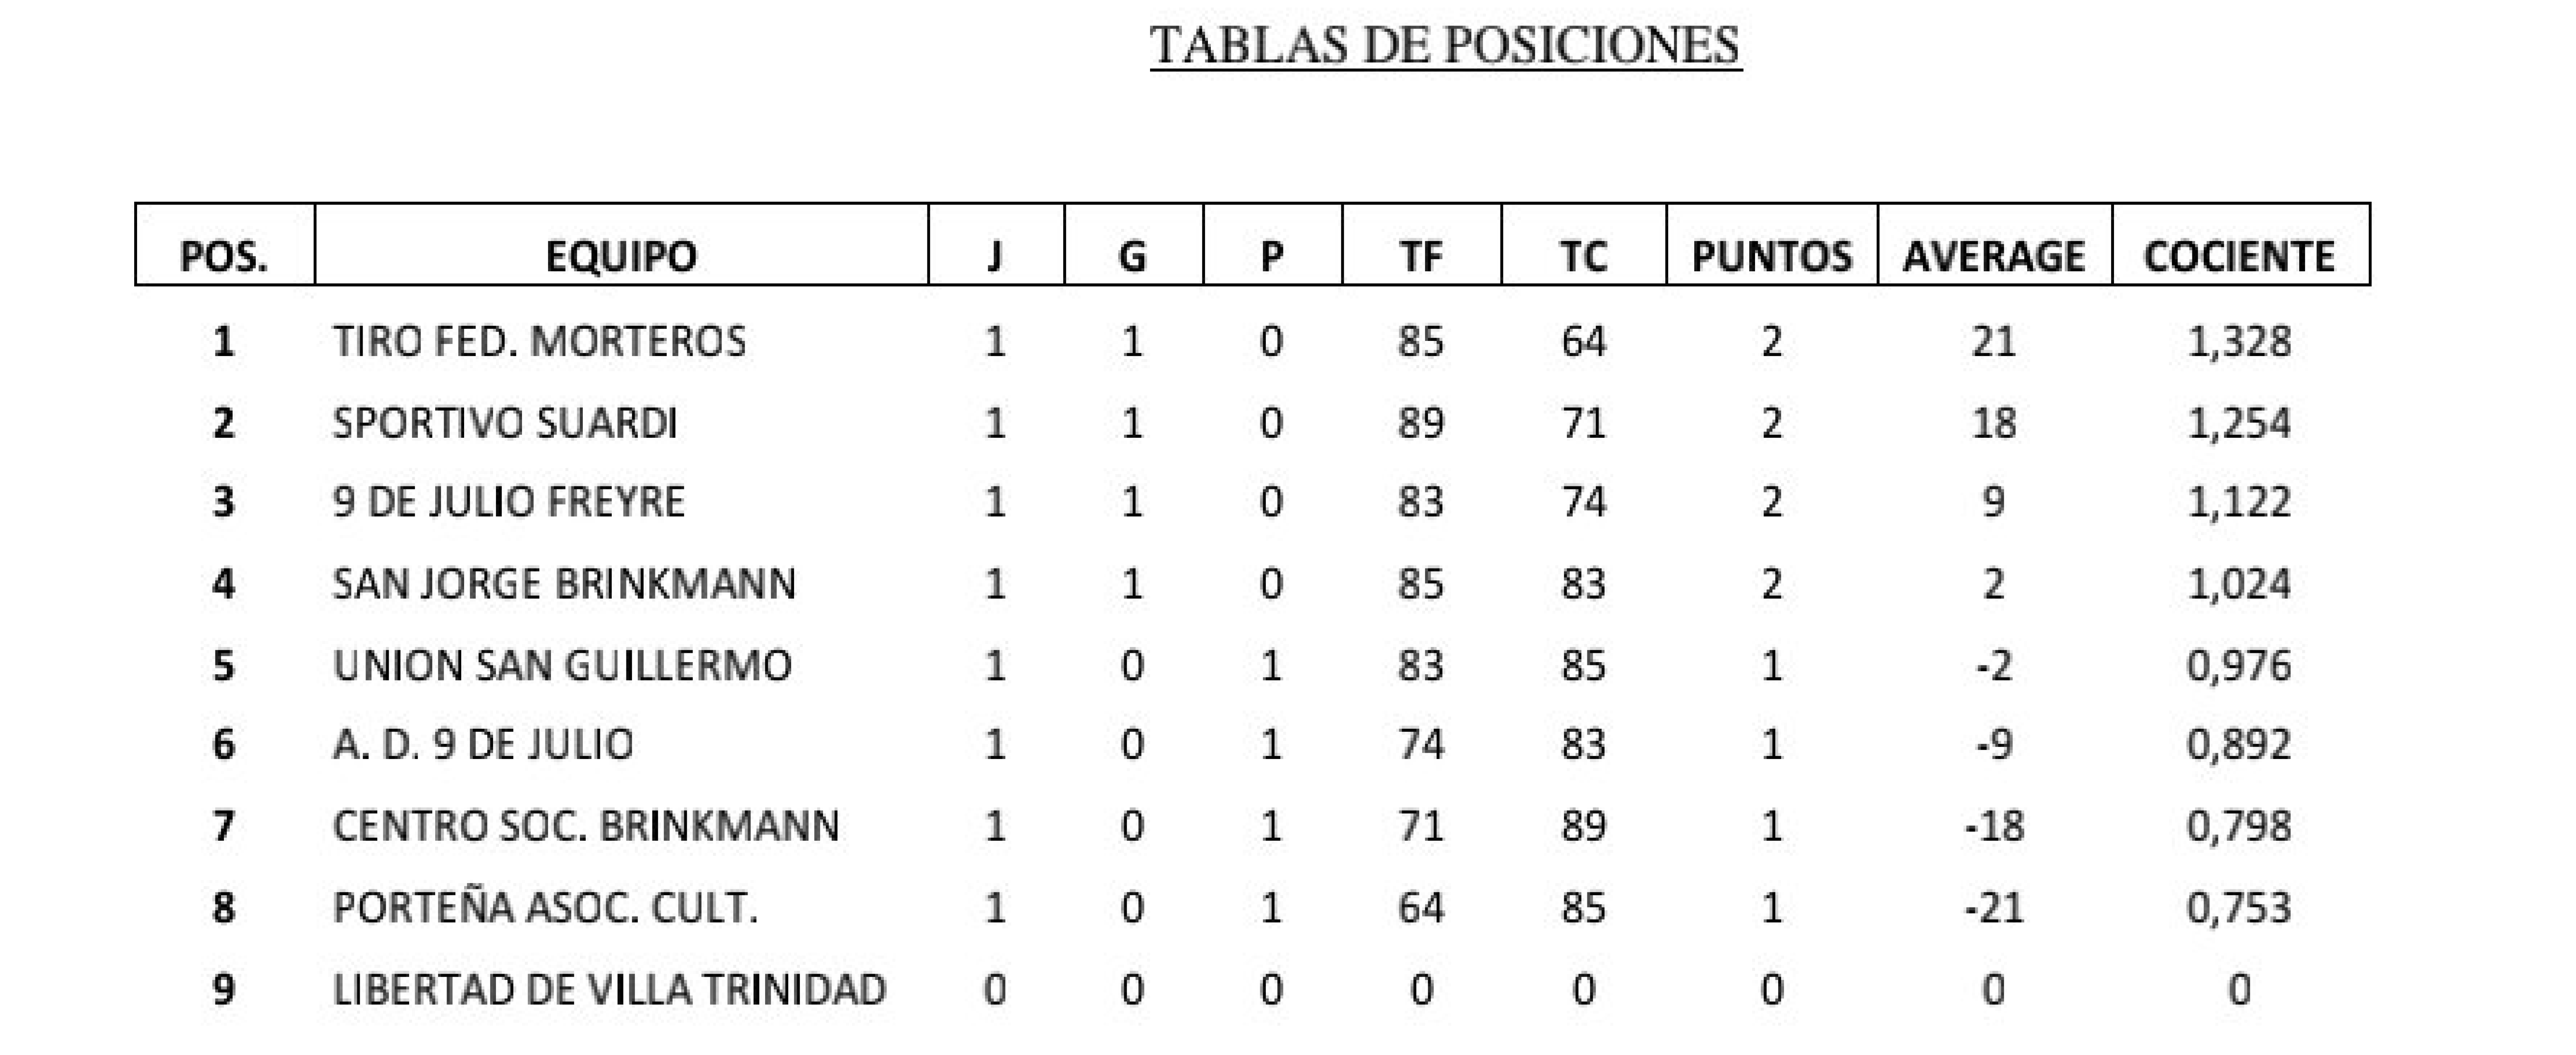Image resolution: width=2576 pixels, height=1055 pixels.
Task: Click the COCIENTE column header
Action: coord(2239,257)
